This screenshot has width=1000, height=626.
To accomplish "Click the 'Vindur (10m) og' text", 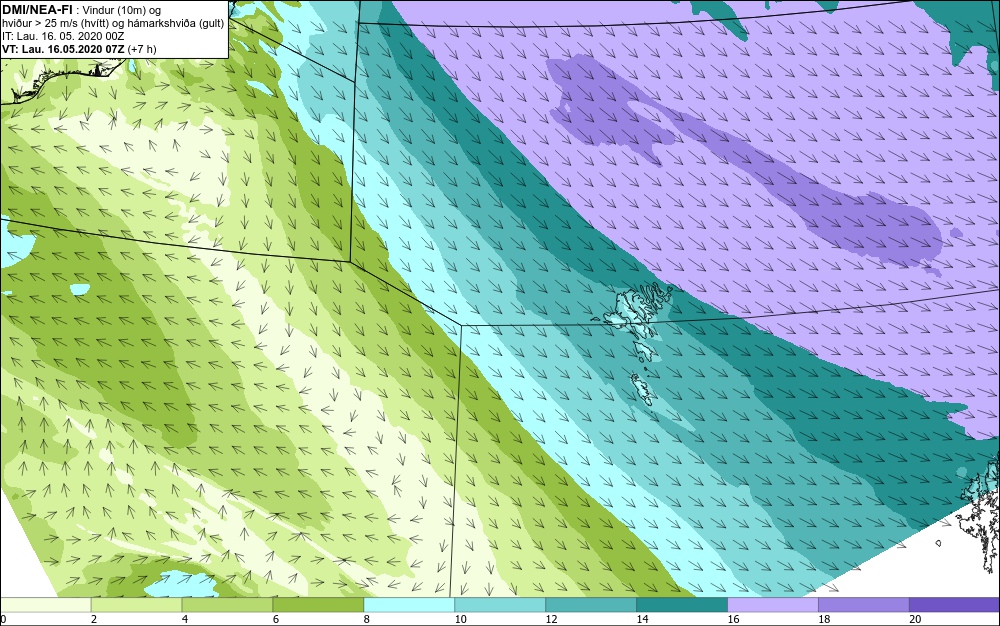I will (122, 10).
